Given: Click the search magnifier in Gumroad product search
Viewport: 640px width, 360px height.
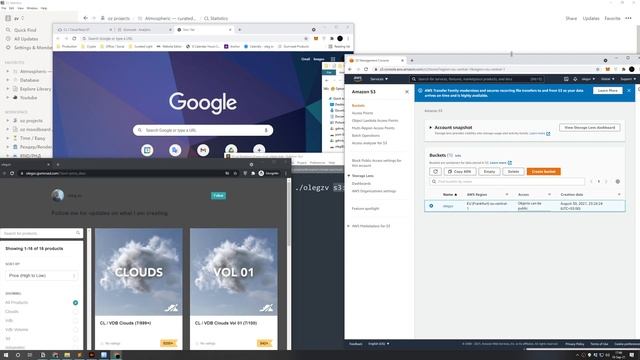Looking at the screenshot, I should pos(78,233).
